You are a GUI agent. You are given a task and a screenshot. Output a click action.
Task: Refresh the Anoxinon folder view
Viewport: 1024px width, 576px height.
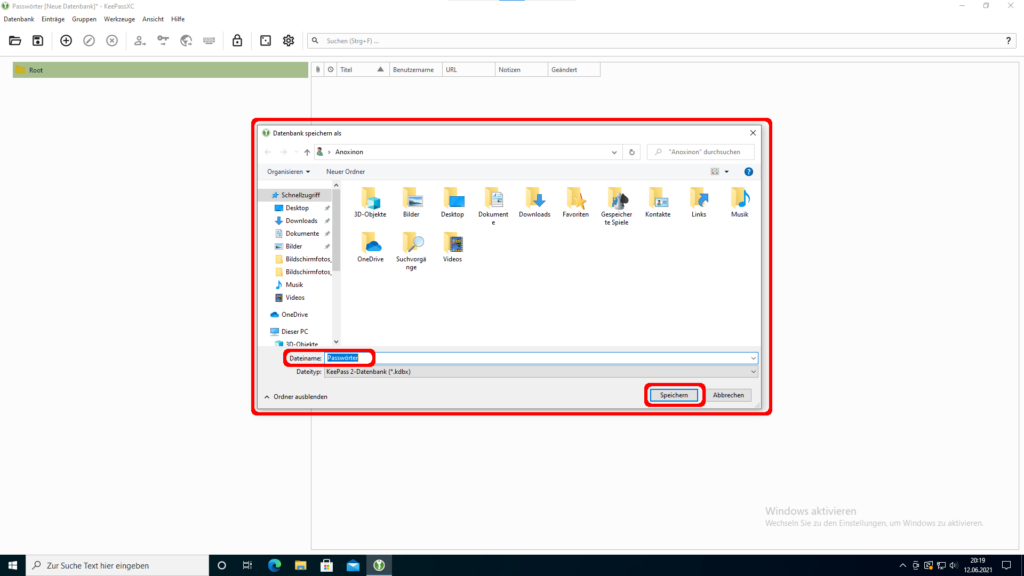632,152
